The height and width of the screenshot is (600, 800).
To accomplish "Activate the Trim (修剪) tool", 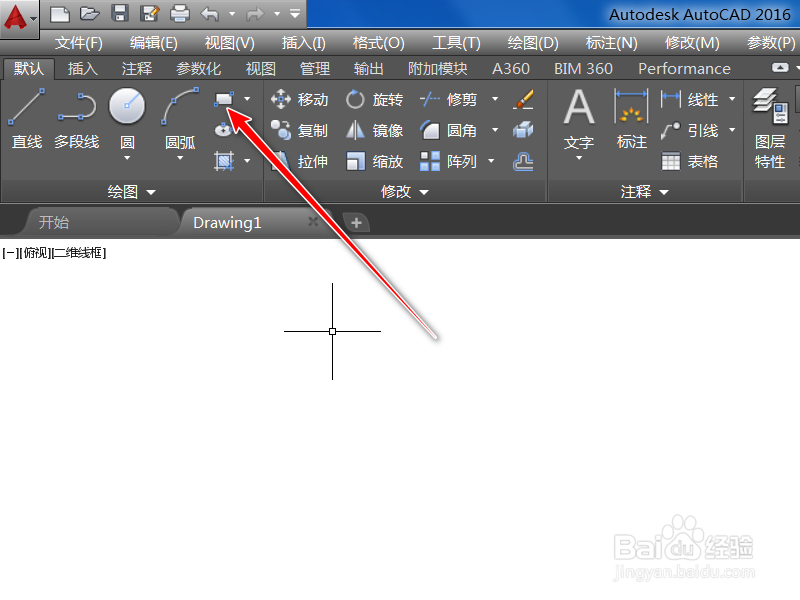I will [x=448, y=99].
